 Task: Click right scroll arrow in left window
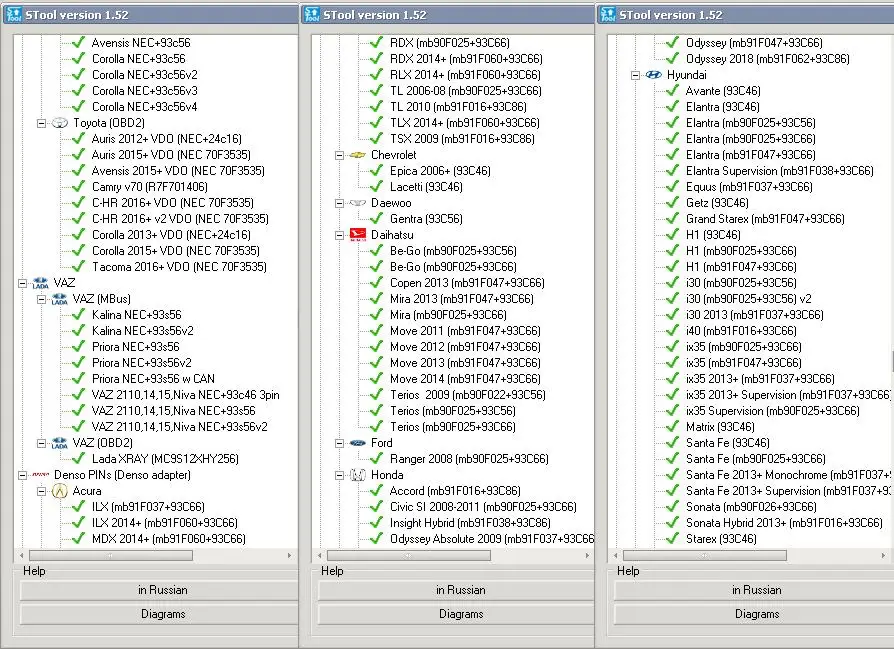click(290, 555)
